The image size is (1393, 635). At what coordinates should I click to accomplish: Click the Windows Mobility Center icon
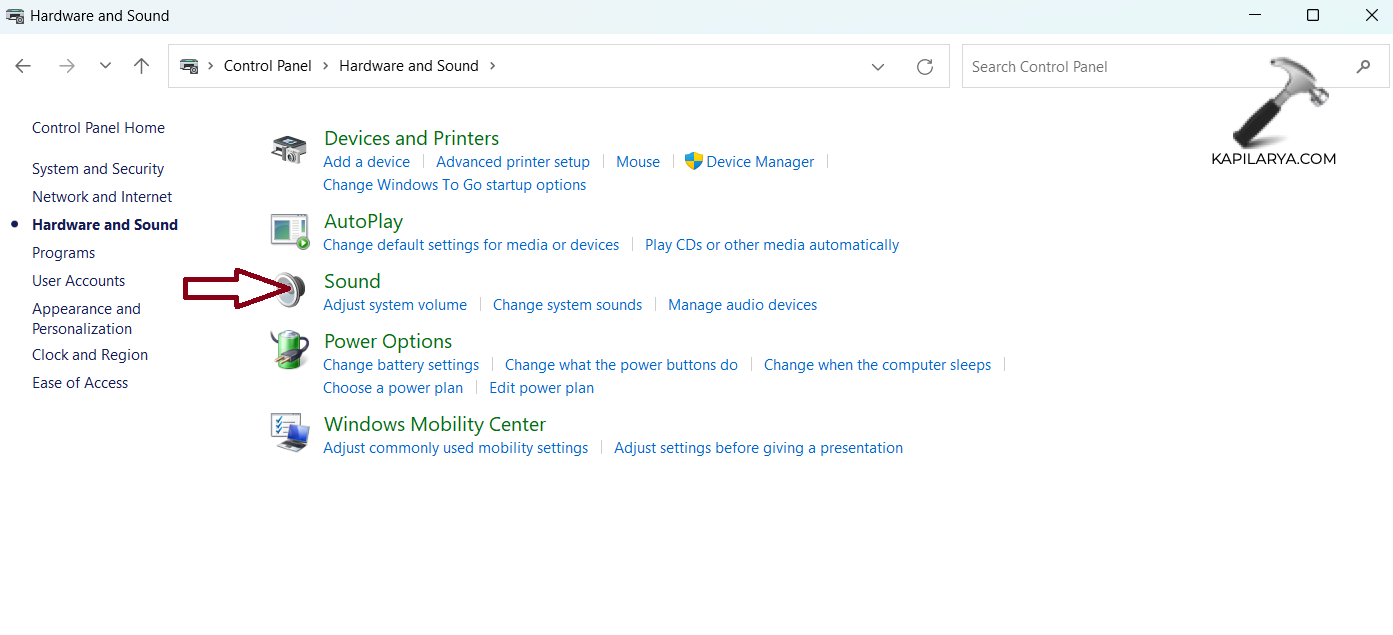tap(290, 433)
